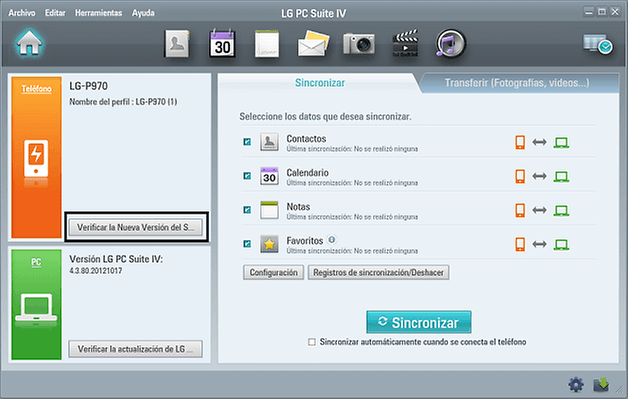The image size is (628, 399).
Task: Click the Calendario row sync arrows
Action: 539,176
